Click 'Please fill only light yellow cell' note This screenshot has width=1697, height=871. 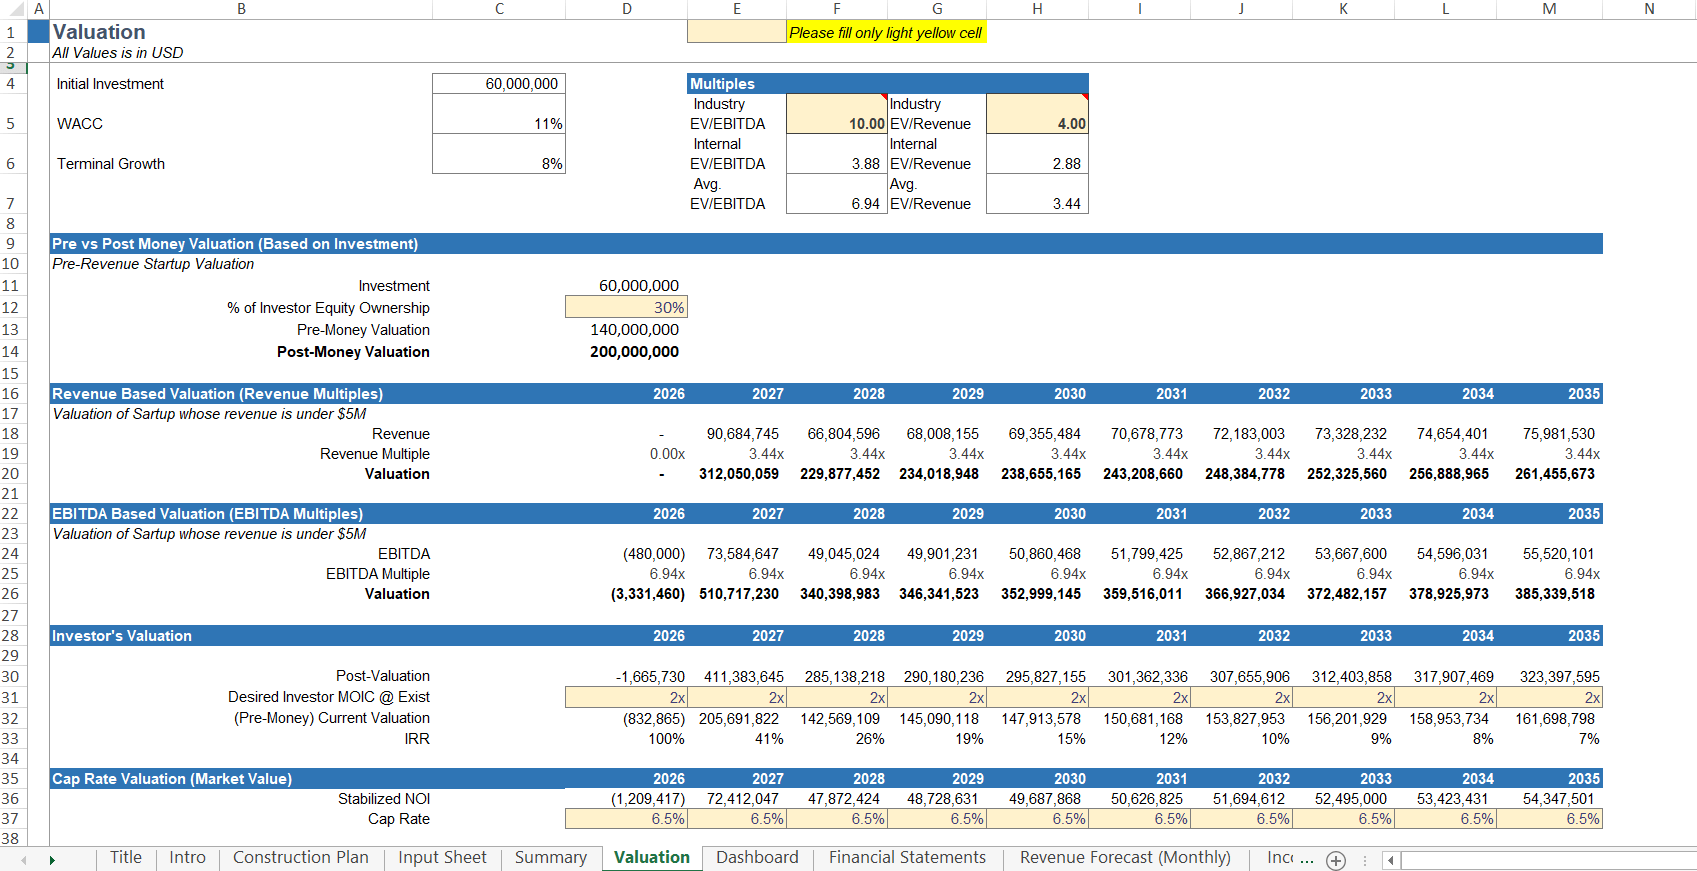pos(886,32)
